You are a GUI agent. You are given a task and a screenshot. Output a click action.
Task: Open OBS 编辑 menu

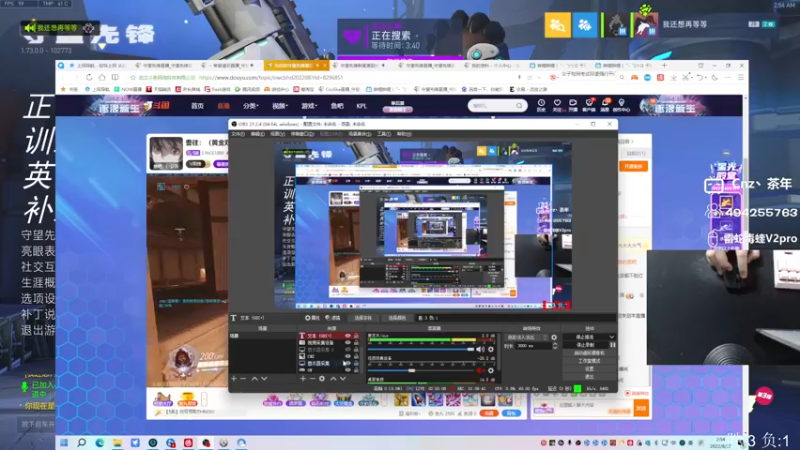tap(258, 134)
